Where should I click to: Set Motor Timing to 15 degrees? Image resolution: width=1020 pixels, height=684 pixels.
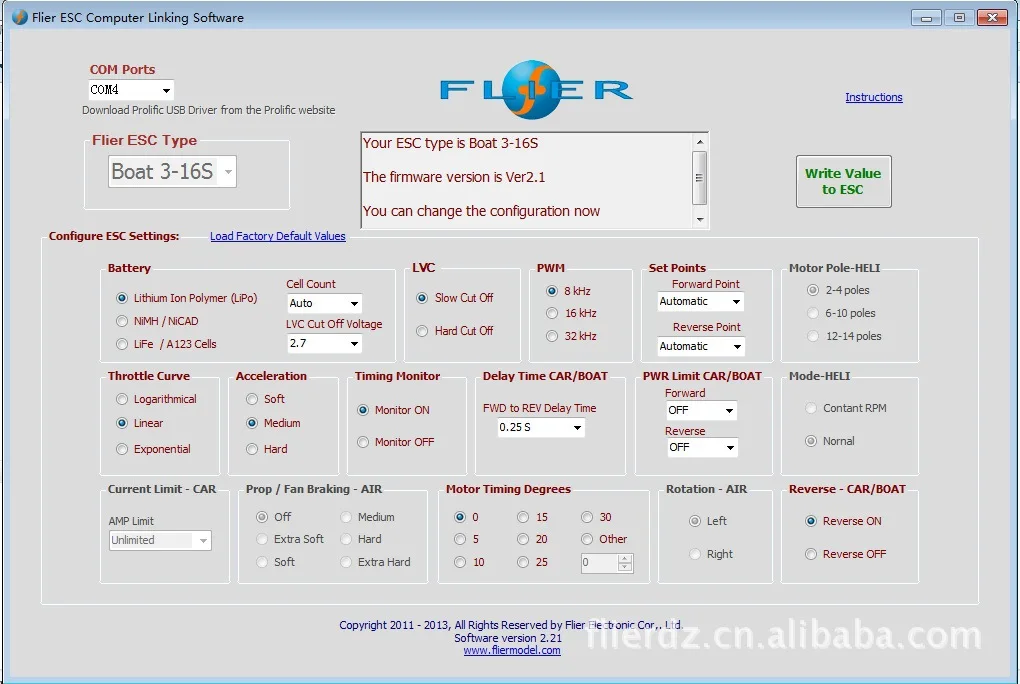click(533, 517)
